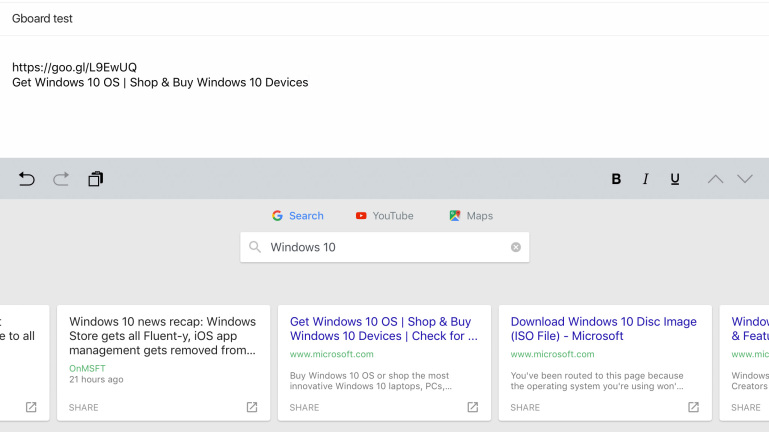
Task: Open 'Windows 10 news recap' result title
Action: click(162, 336)
